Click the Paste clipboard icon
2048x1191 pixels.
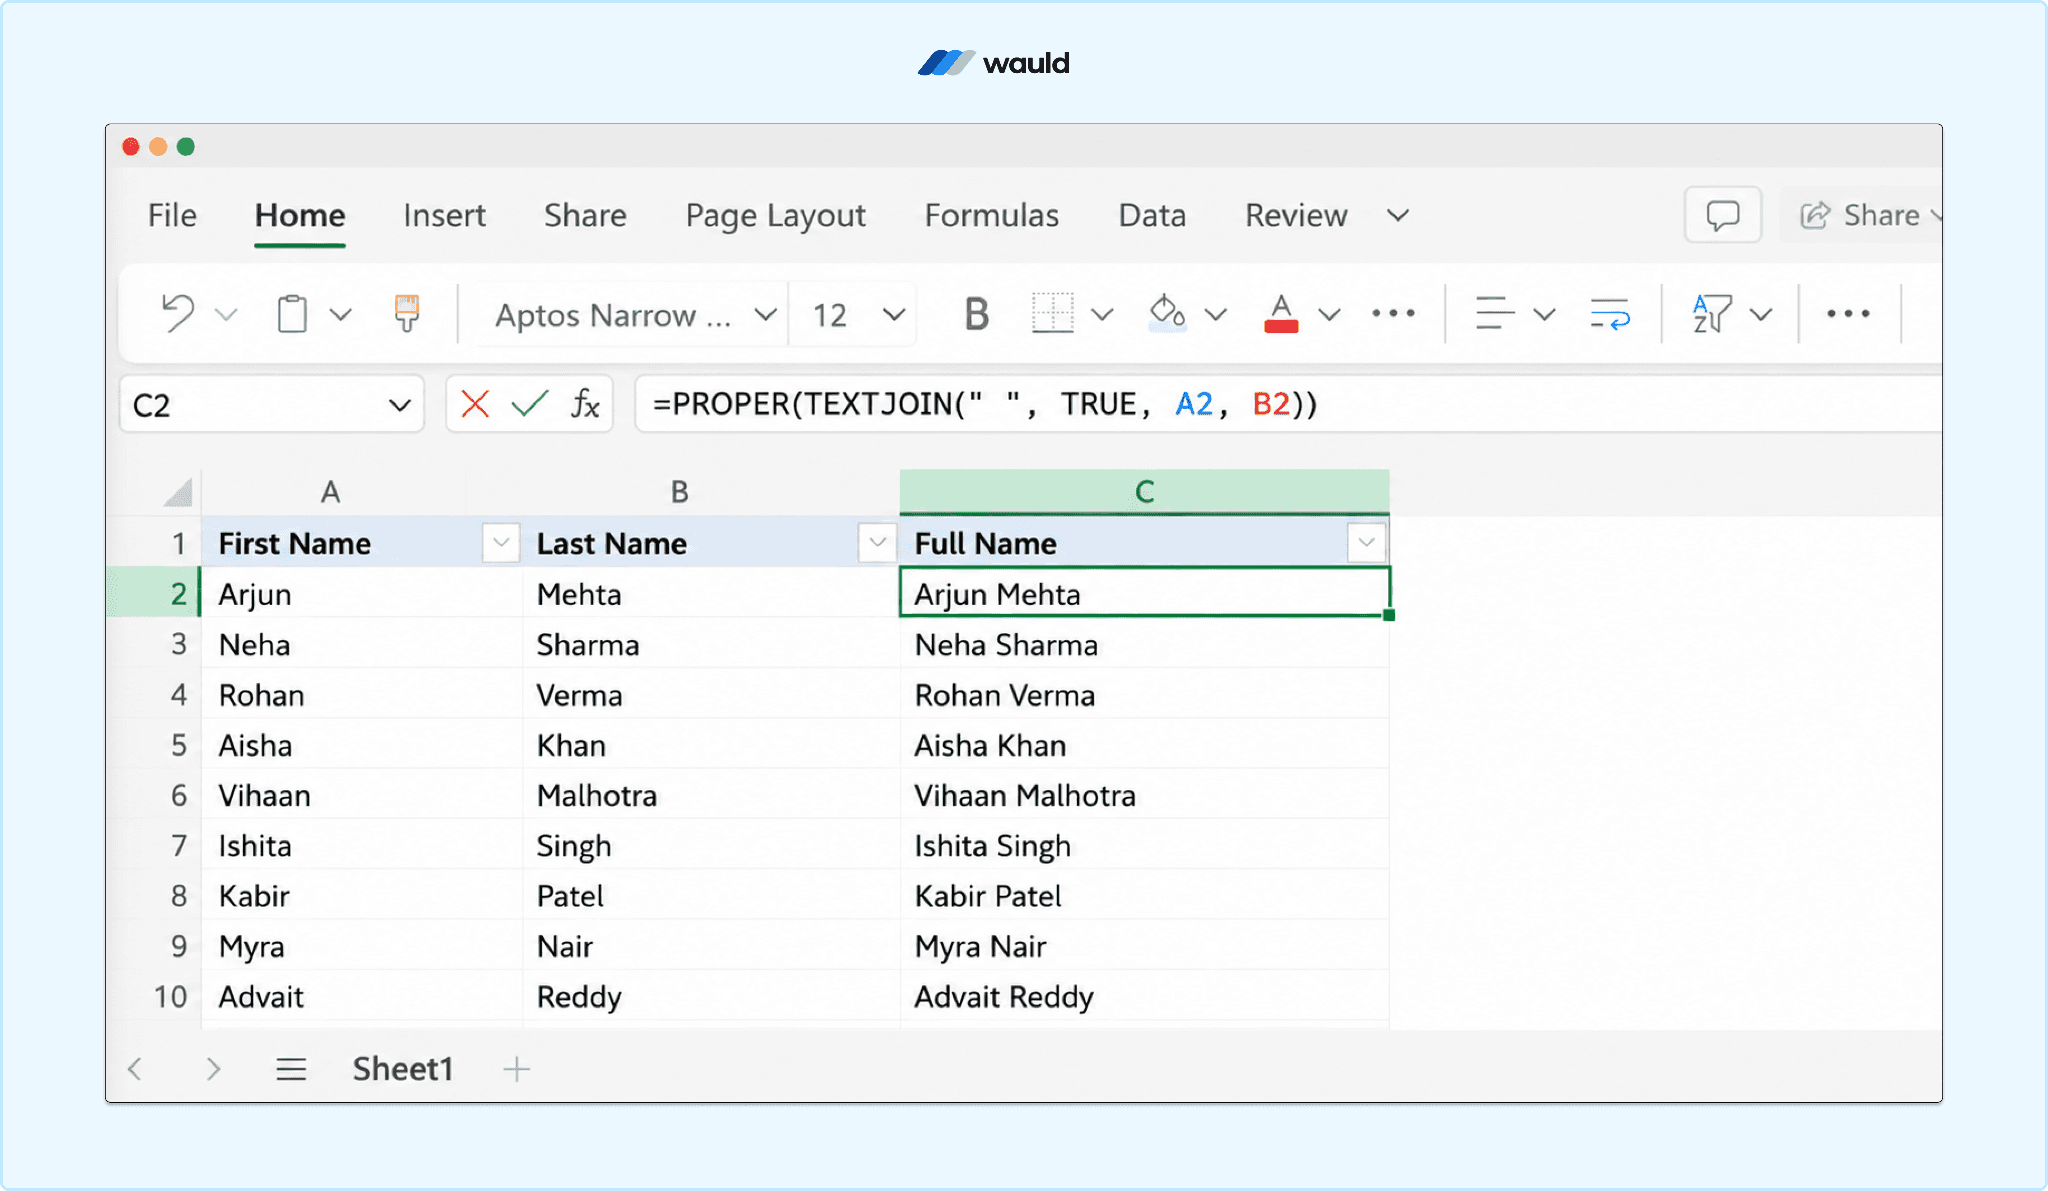coord(292,314)
